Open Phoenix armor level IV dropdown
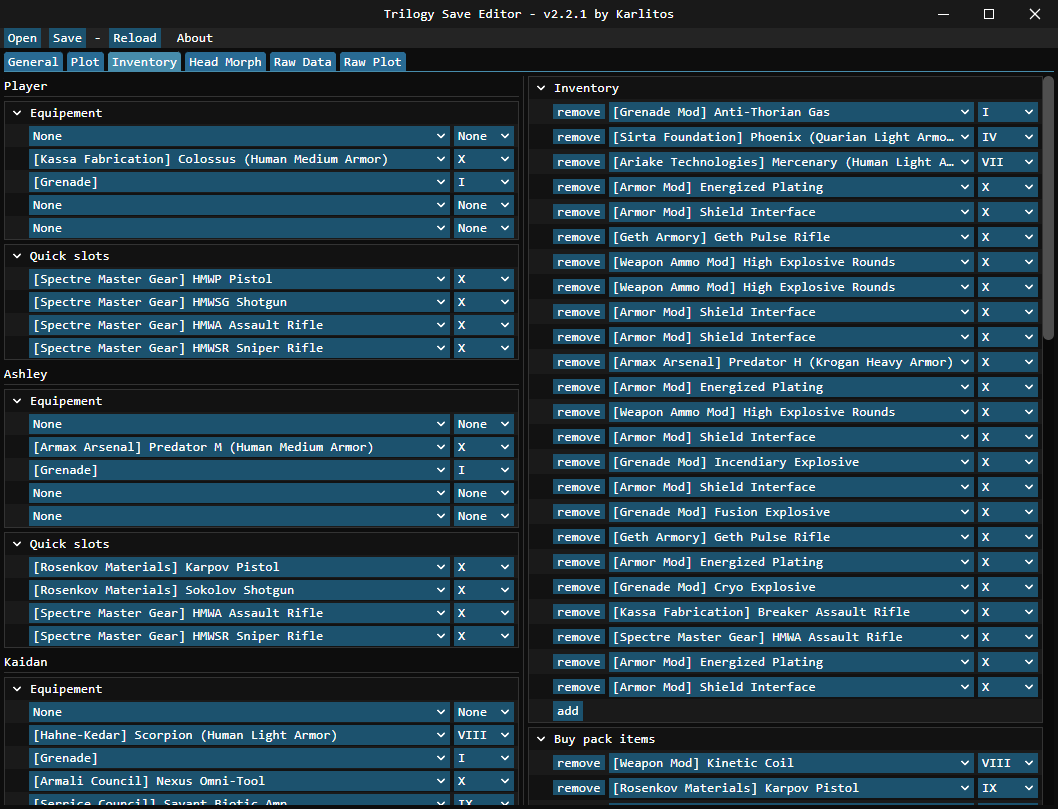This screenshot has height=809, width=1058. coord(1007,137)
